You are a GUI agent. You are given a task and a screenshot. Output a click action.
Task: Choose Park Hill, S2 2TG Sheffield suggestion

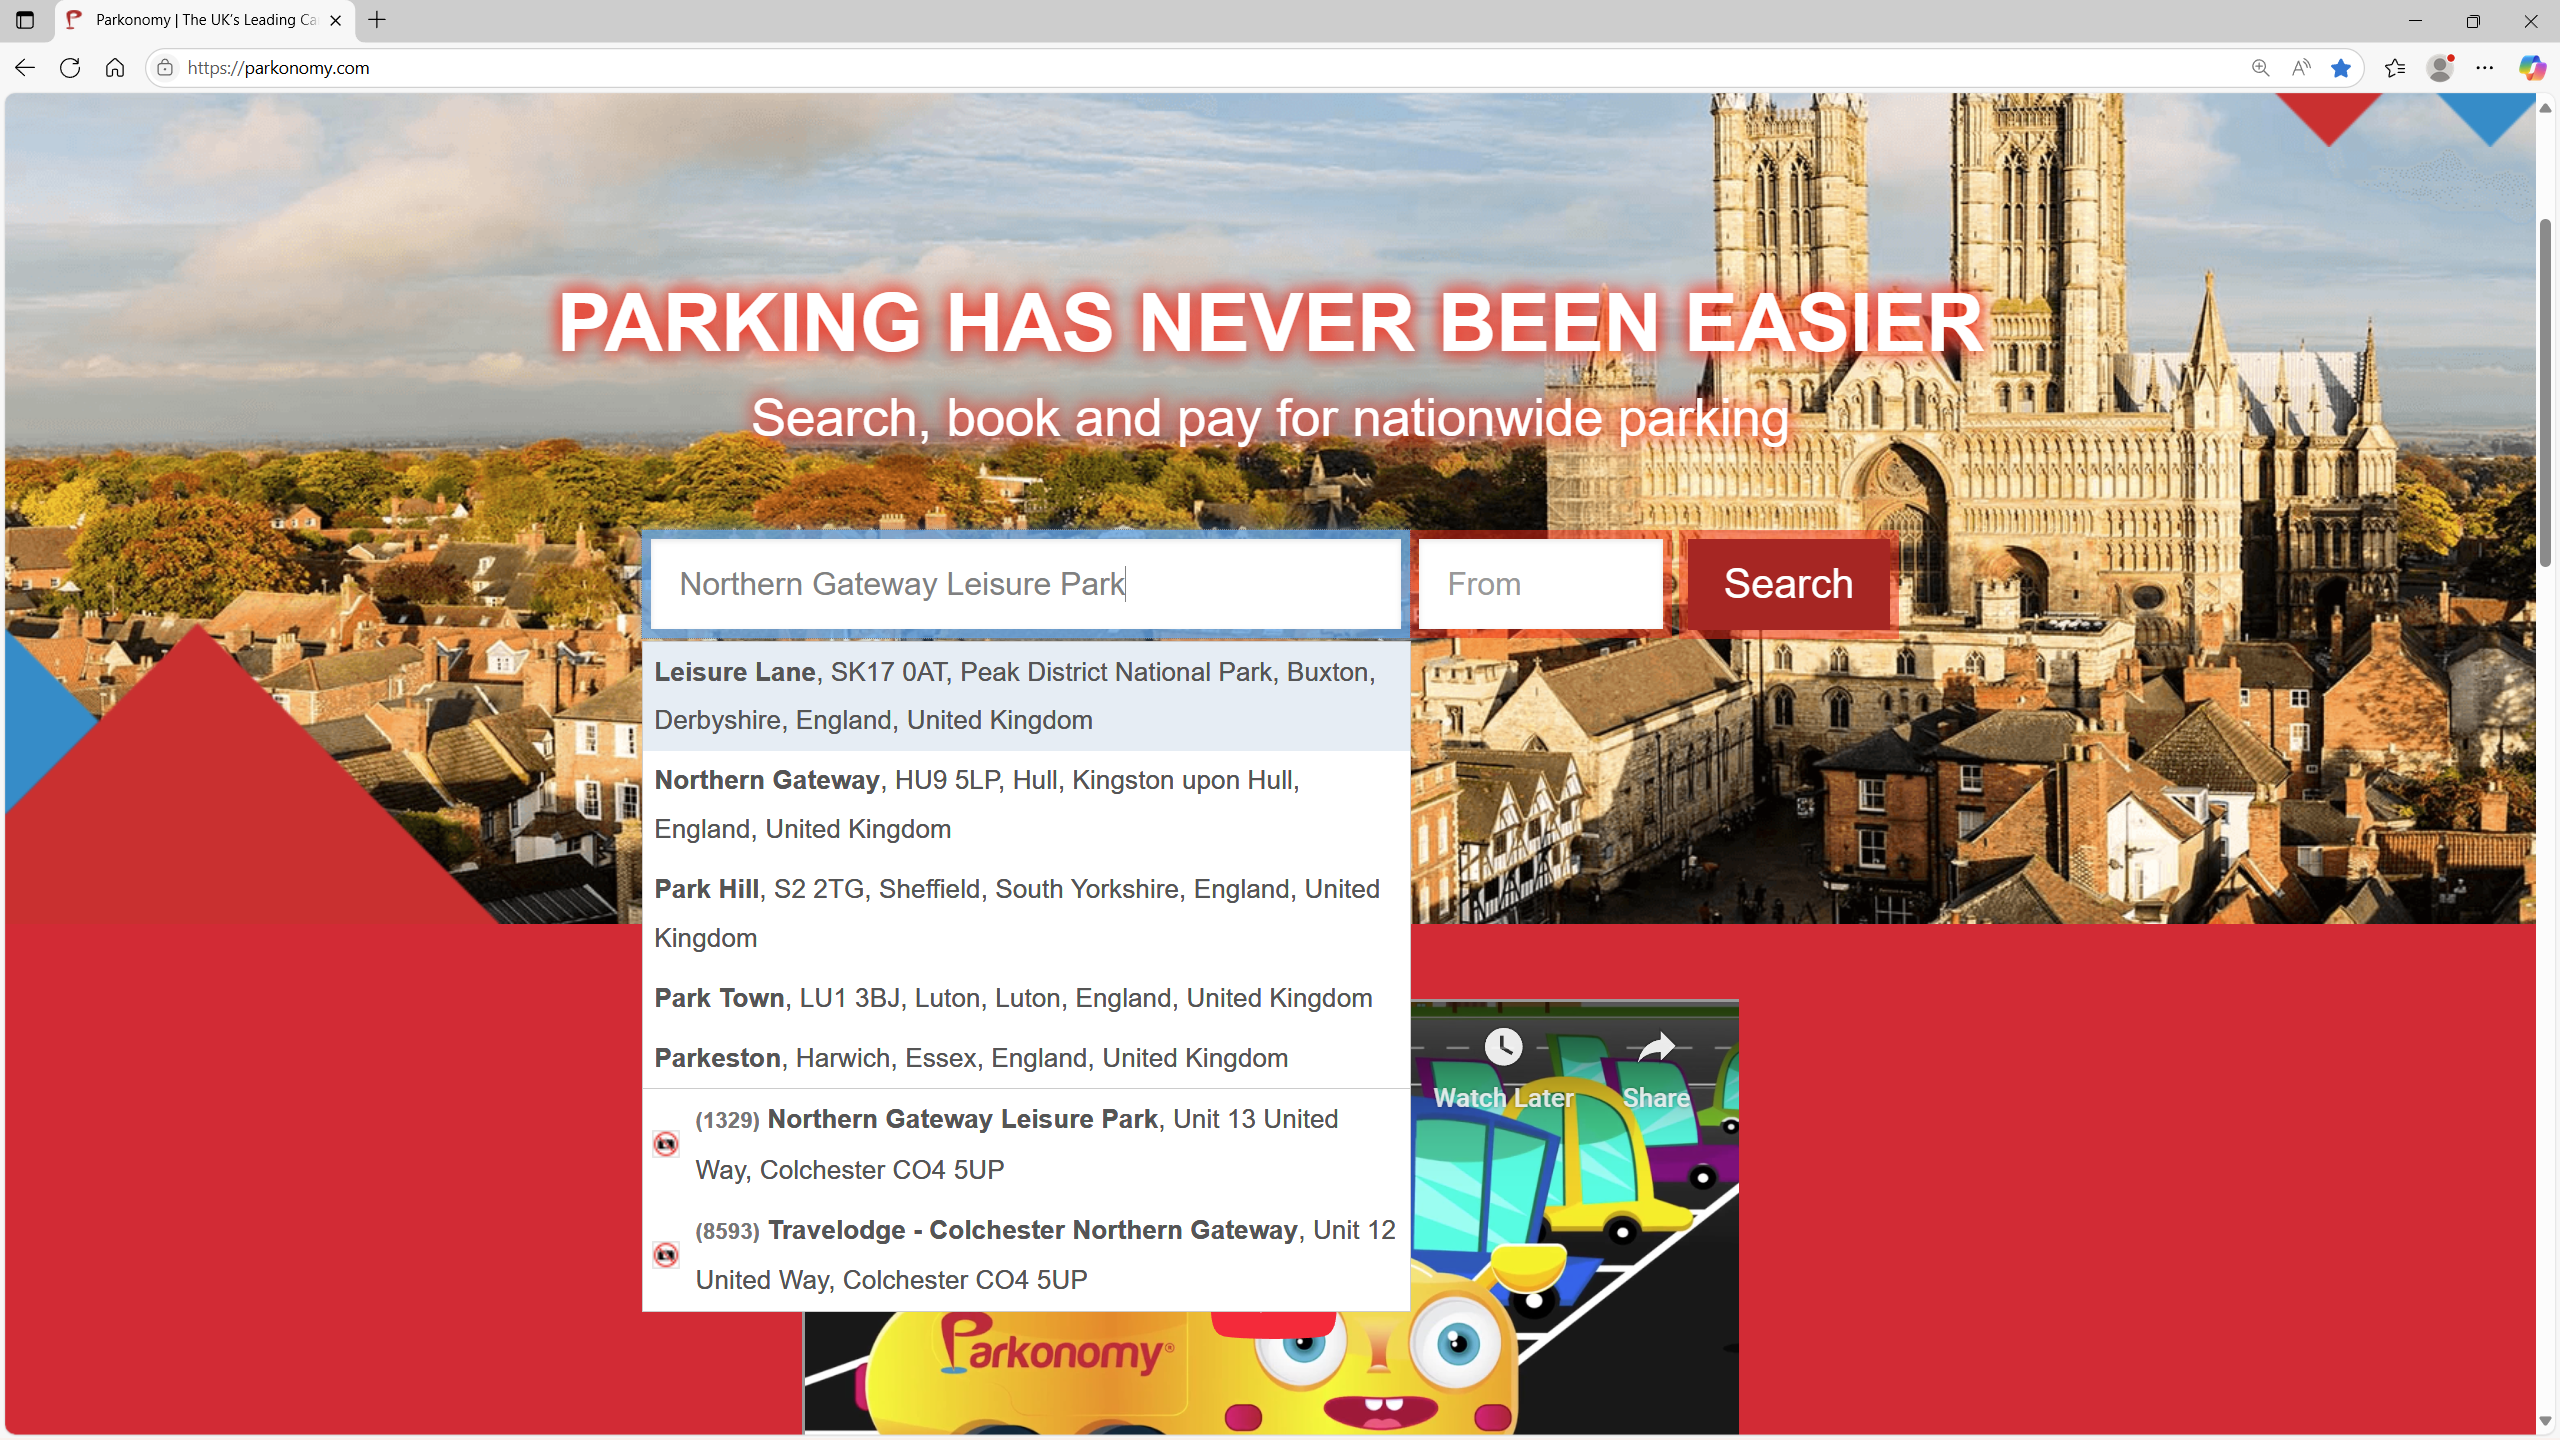coord(1025,914)
